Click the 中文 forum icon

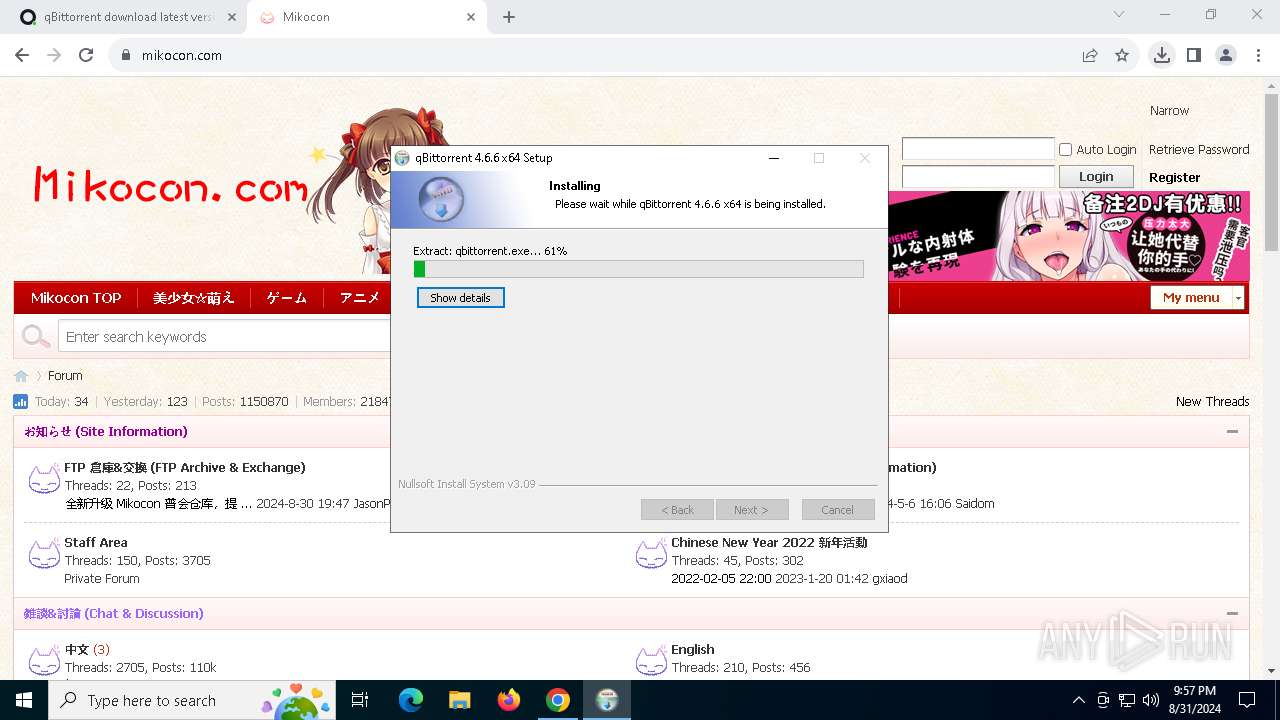(44, 661)
